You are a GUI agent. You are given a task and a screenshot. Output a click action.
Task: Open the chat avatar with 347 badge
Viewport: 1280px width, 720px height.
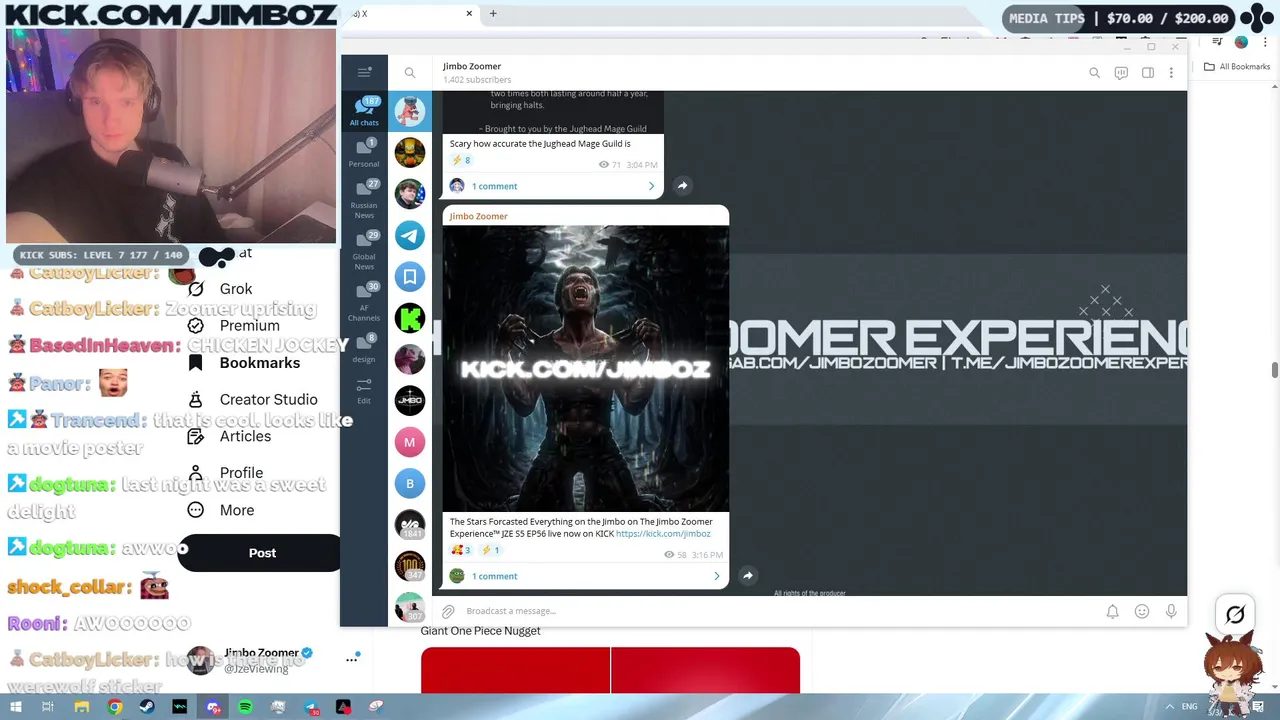pyautogui.click(x=409, y=567)
